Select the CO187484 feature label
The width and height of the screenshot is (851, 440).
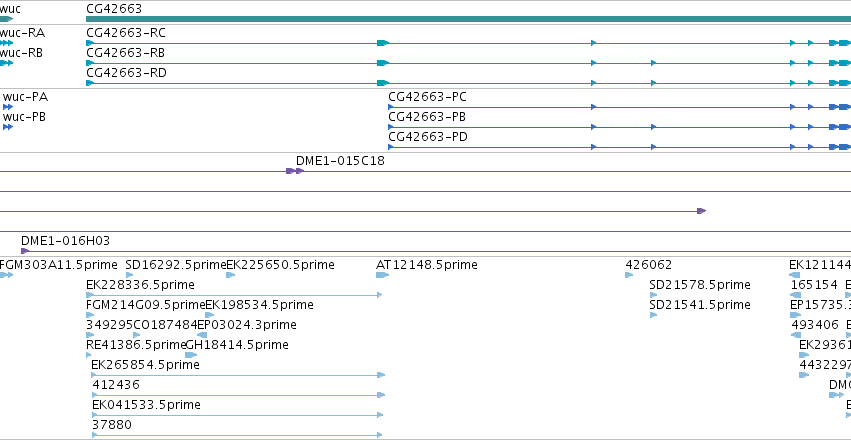(165, 325)
